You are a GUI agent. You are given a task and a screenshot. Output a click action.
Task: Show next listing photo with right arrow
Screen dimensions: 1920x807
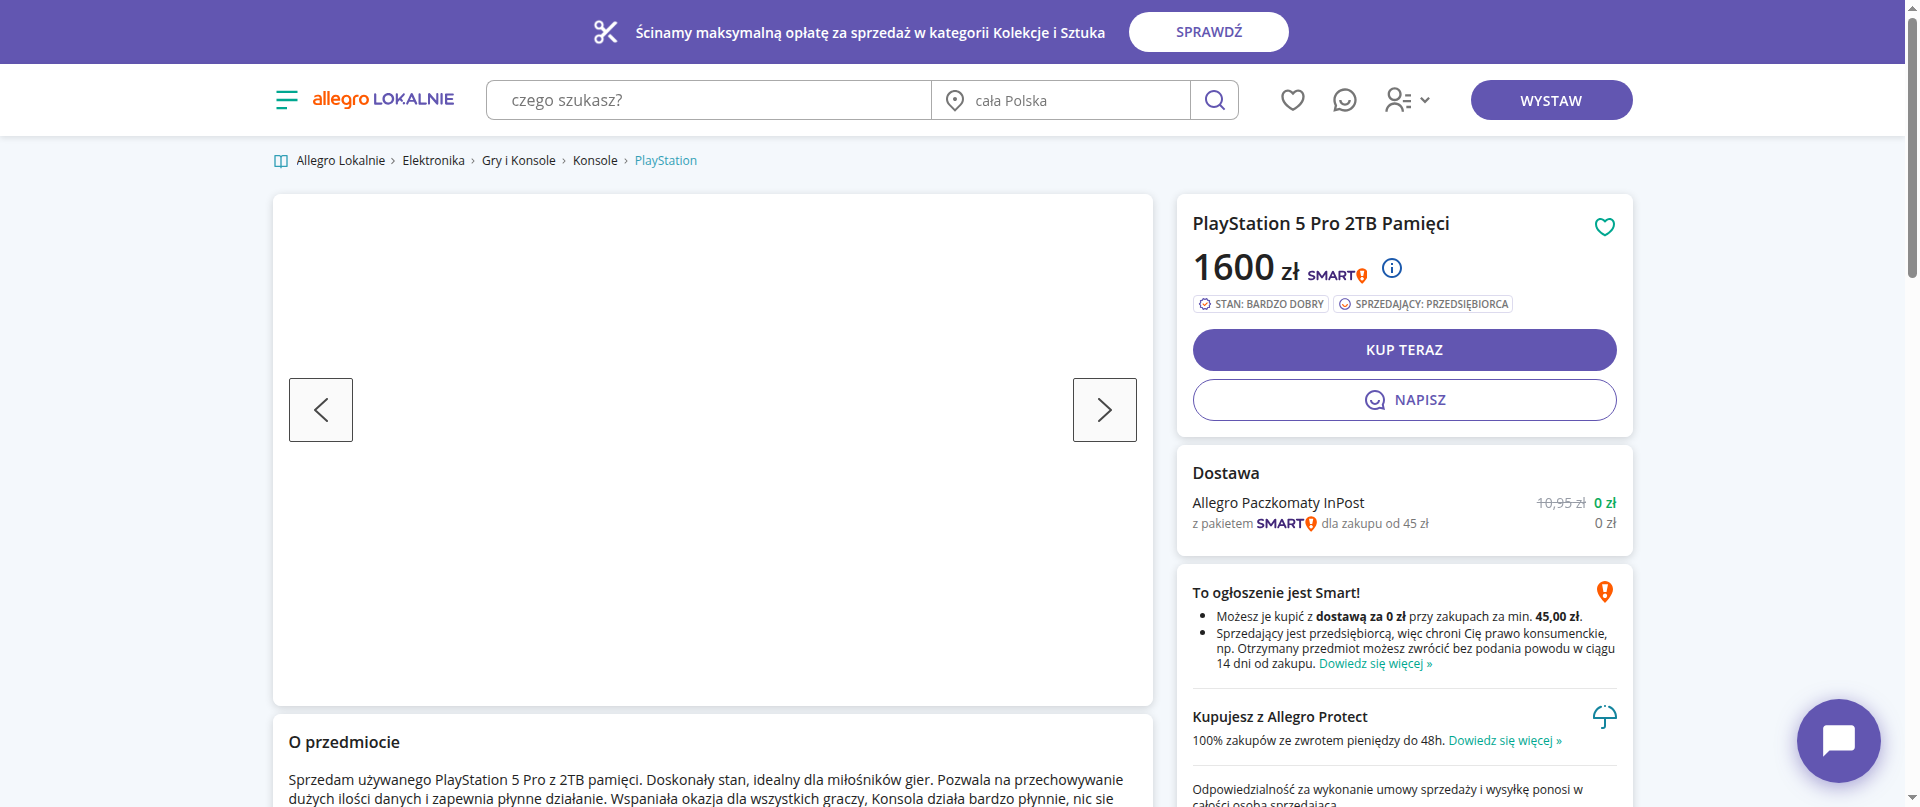1105,410
